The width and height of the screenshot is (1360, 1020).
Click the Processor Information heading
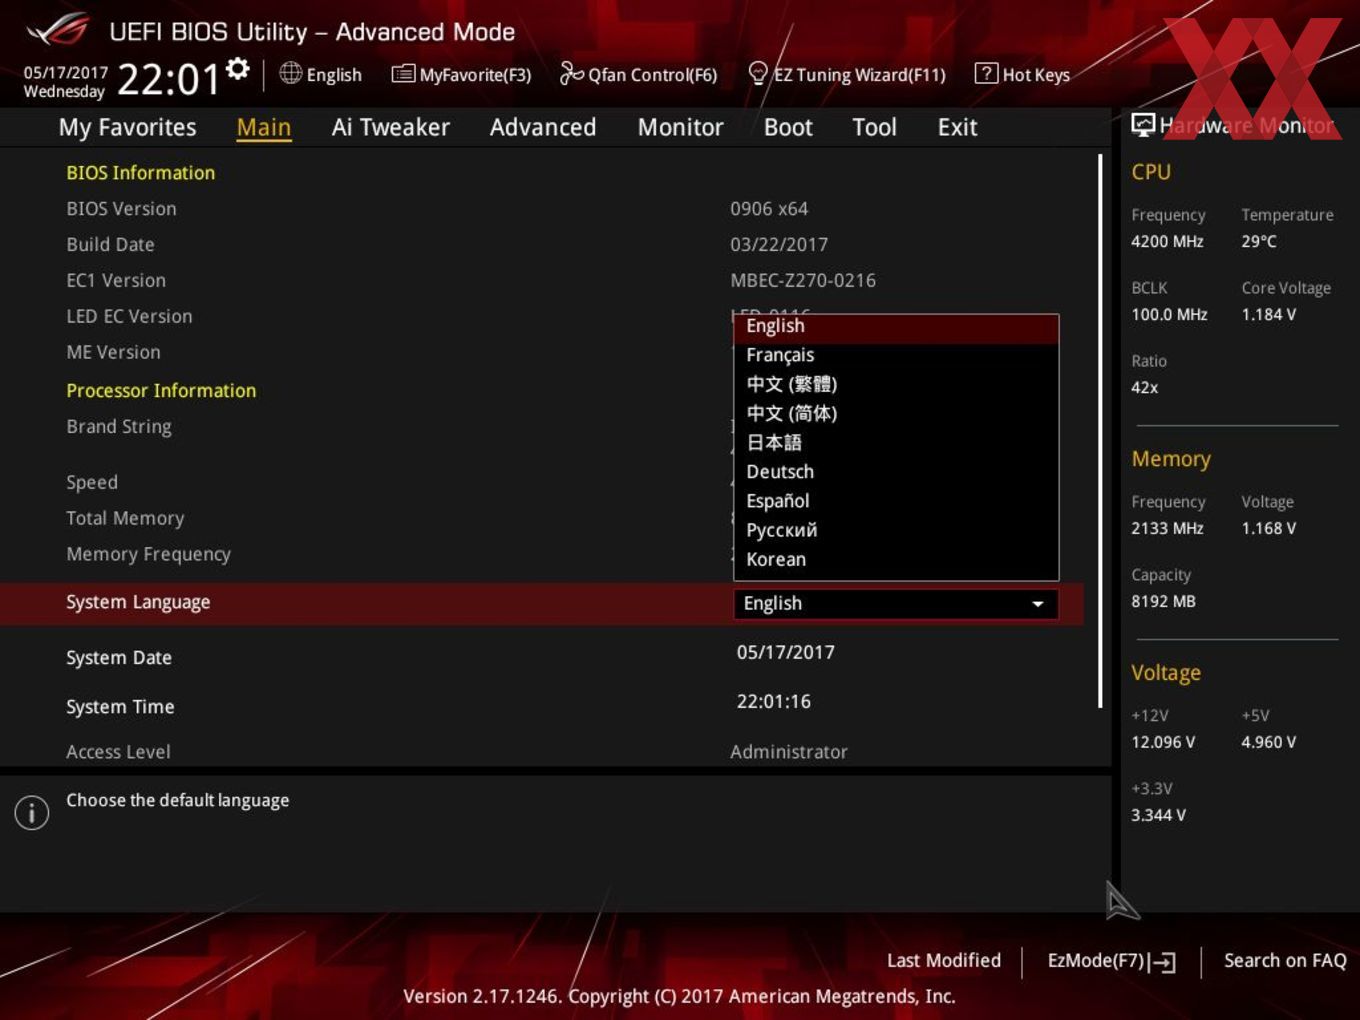coord(161,391)
